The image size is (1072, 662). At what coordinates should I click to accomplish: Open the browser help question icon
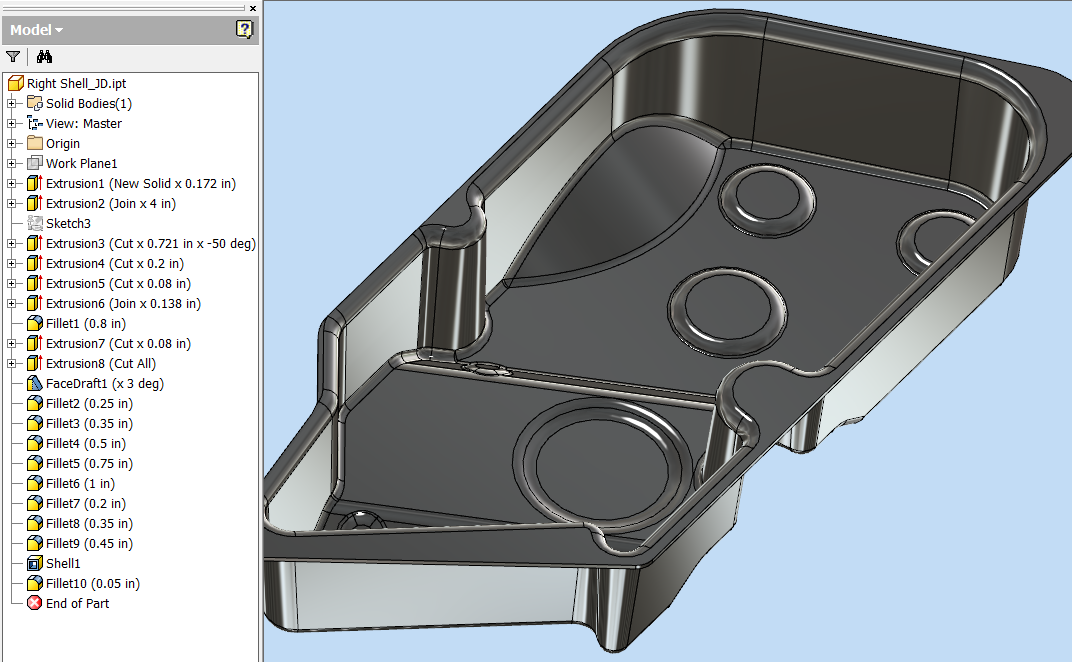click(244, 29)
